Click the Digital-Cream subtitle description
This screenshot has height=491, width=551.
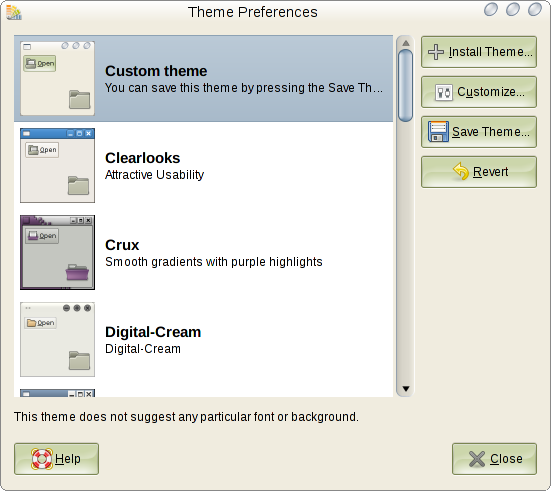[x=143, y=349]
